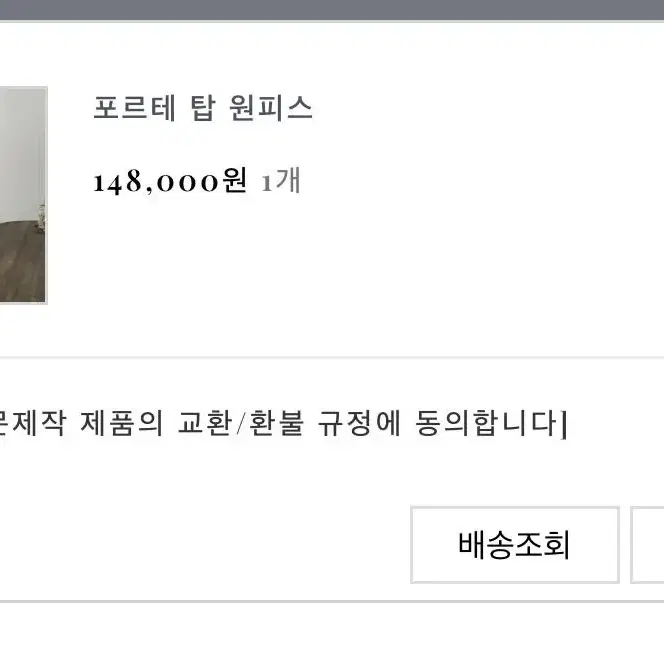Screen dimensions: 664x664
Task: Click the word 탑 in product name
Action: click(x=203, y=108)
